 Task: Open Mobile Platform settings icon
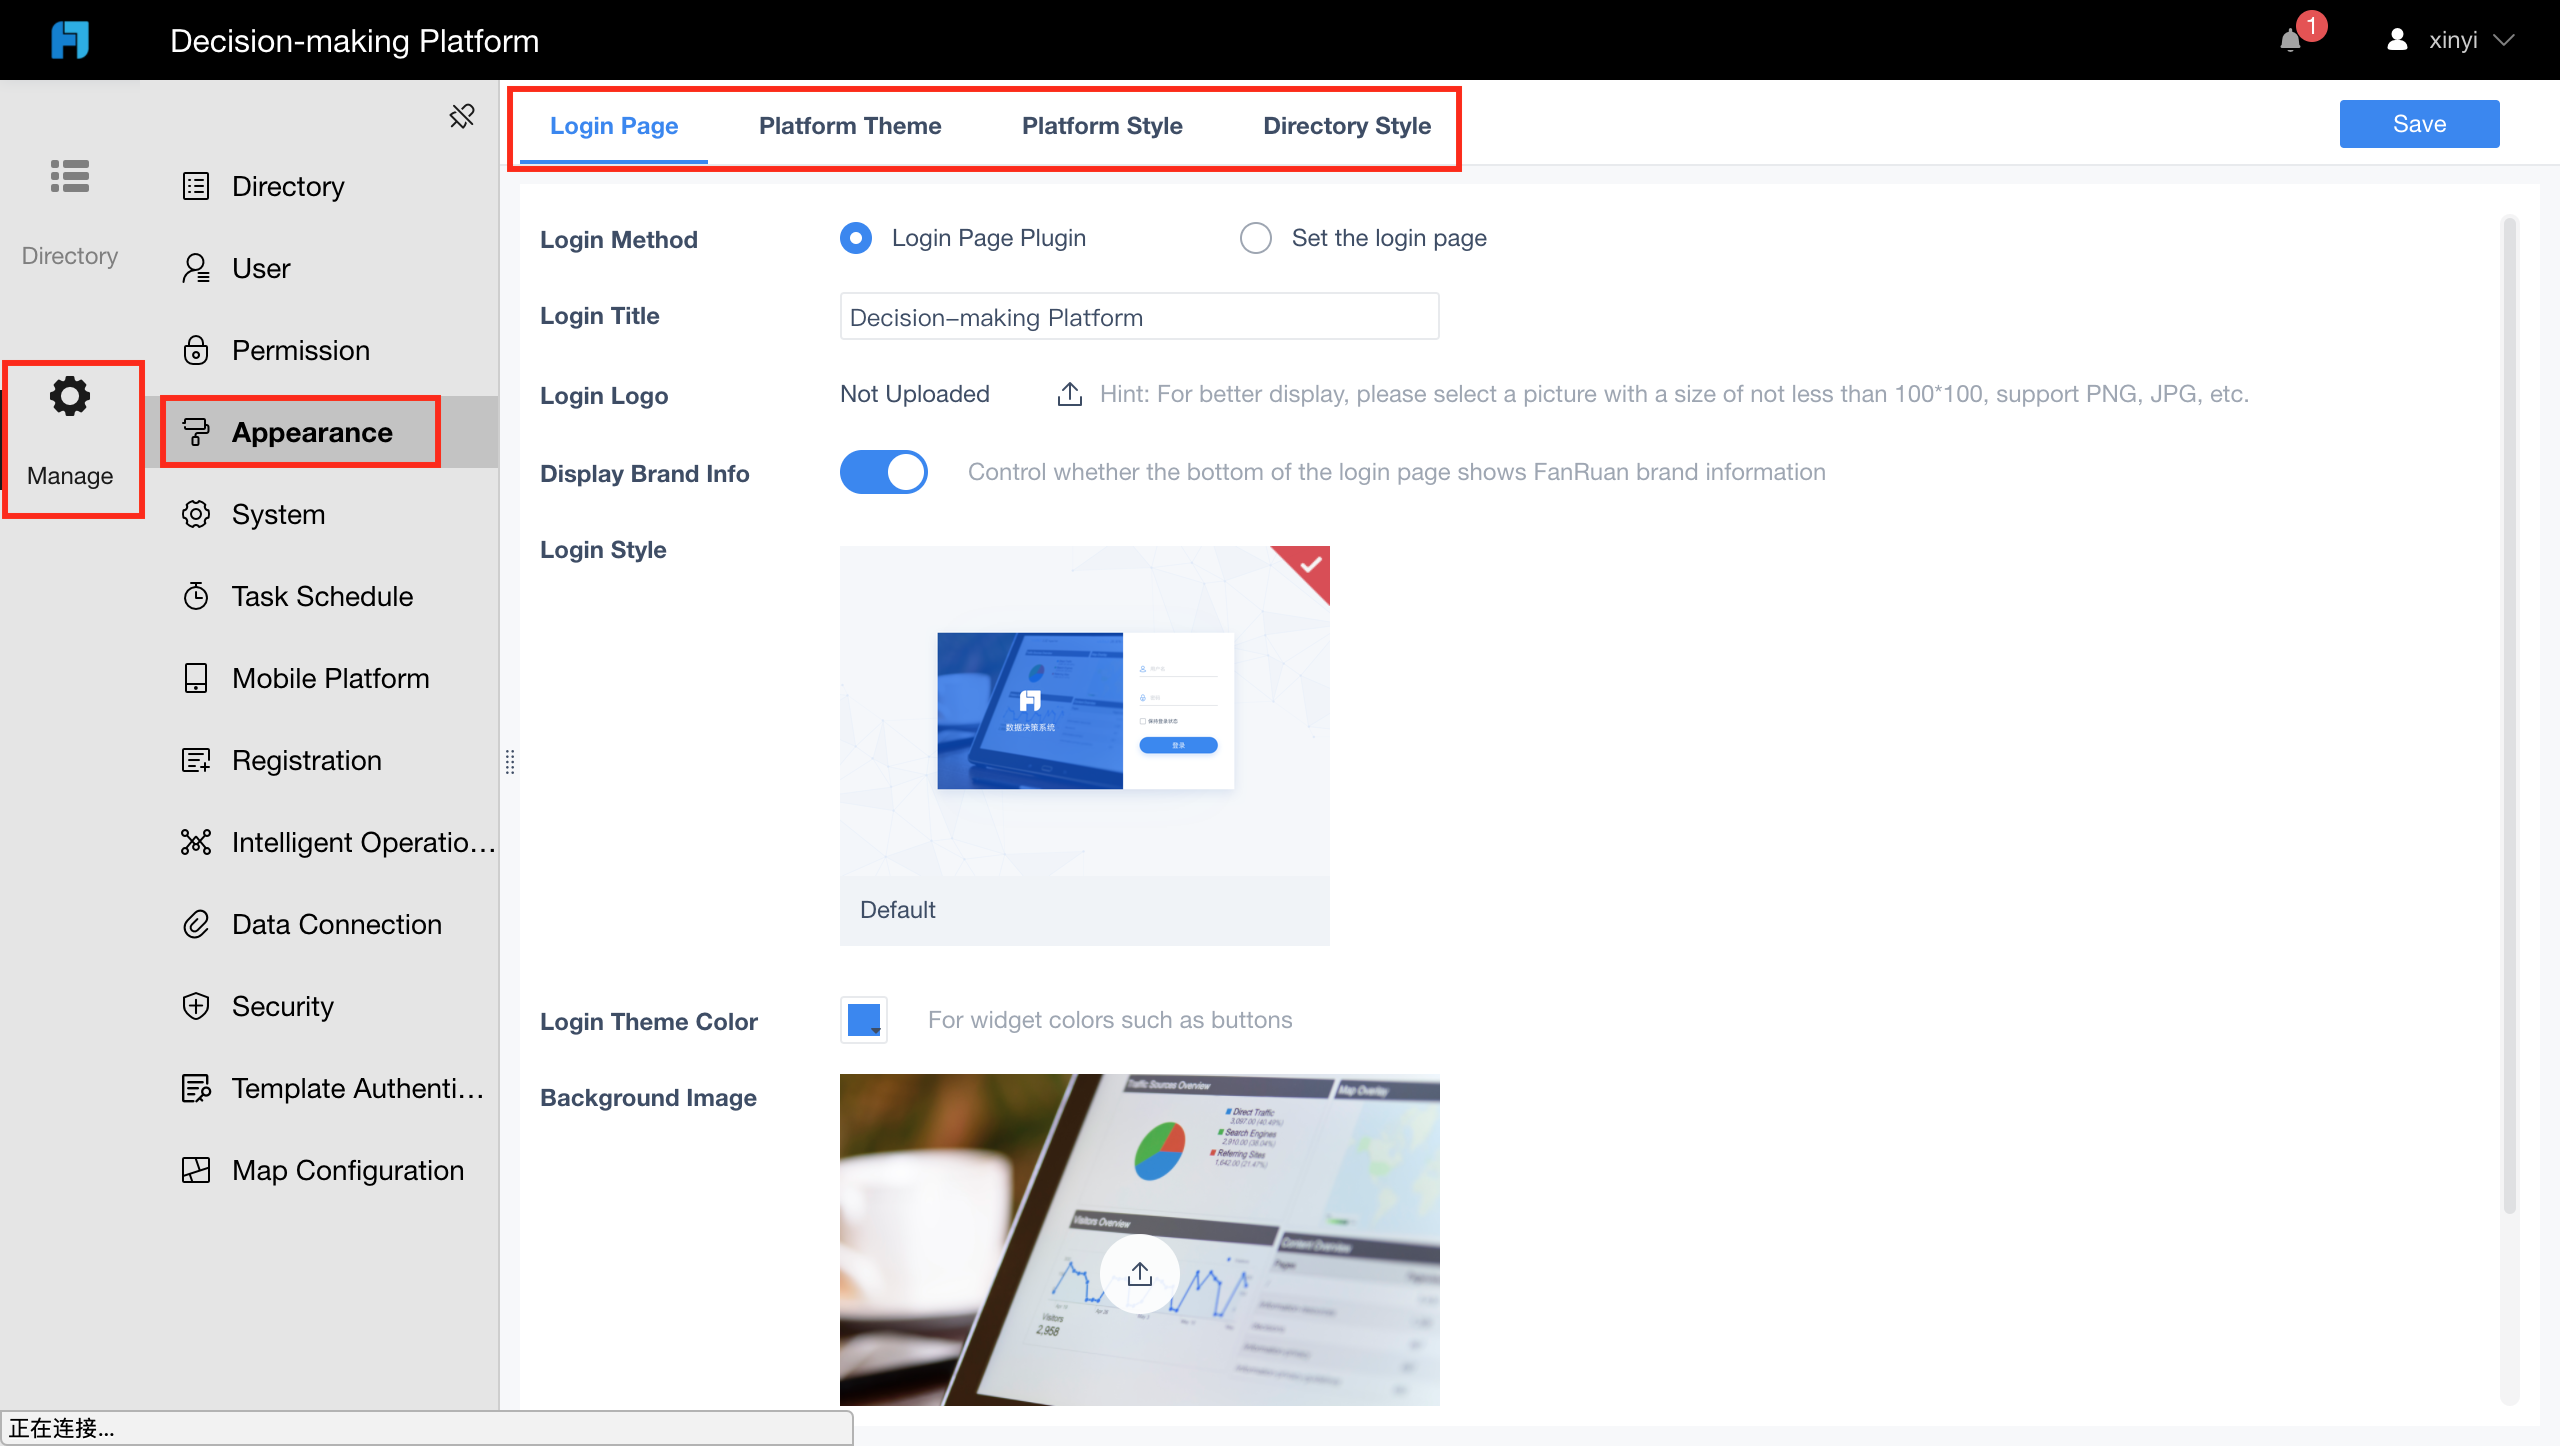coord(195,677)
